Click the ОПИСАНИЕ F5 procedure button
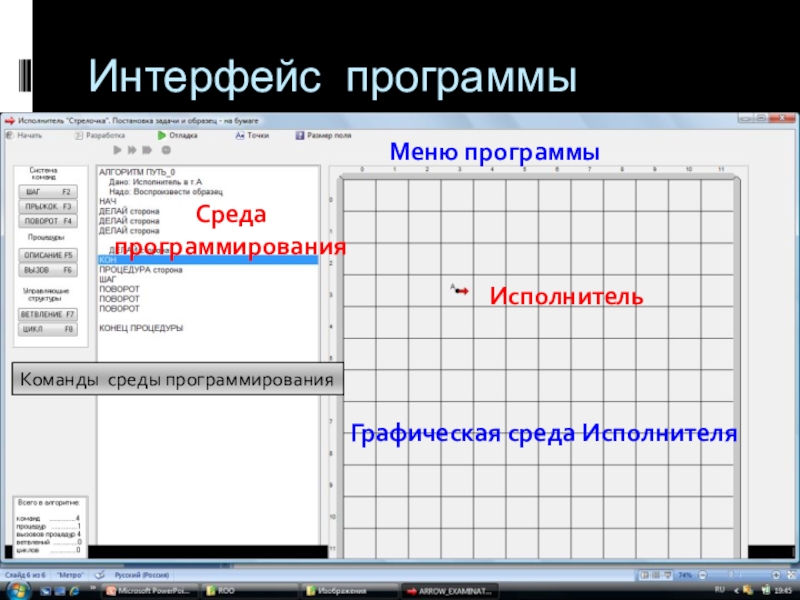 pyautogui.click(x=48, y=255)
